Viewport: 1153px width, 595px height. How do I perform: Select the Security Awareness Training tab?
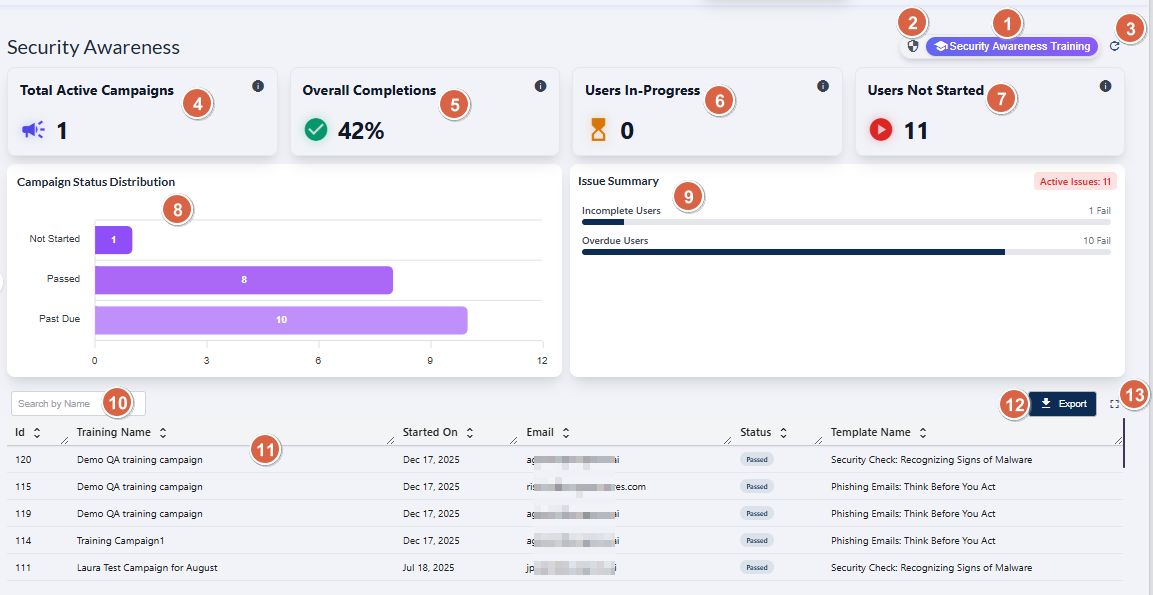(1011, 46)
